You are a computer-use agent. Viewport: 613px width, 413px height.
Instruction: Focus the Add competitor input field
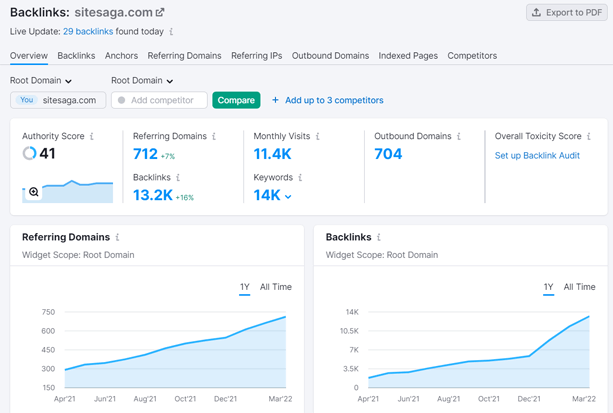point(159,100)
